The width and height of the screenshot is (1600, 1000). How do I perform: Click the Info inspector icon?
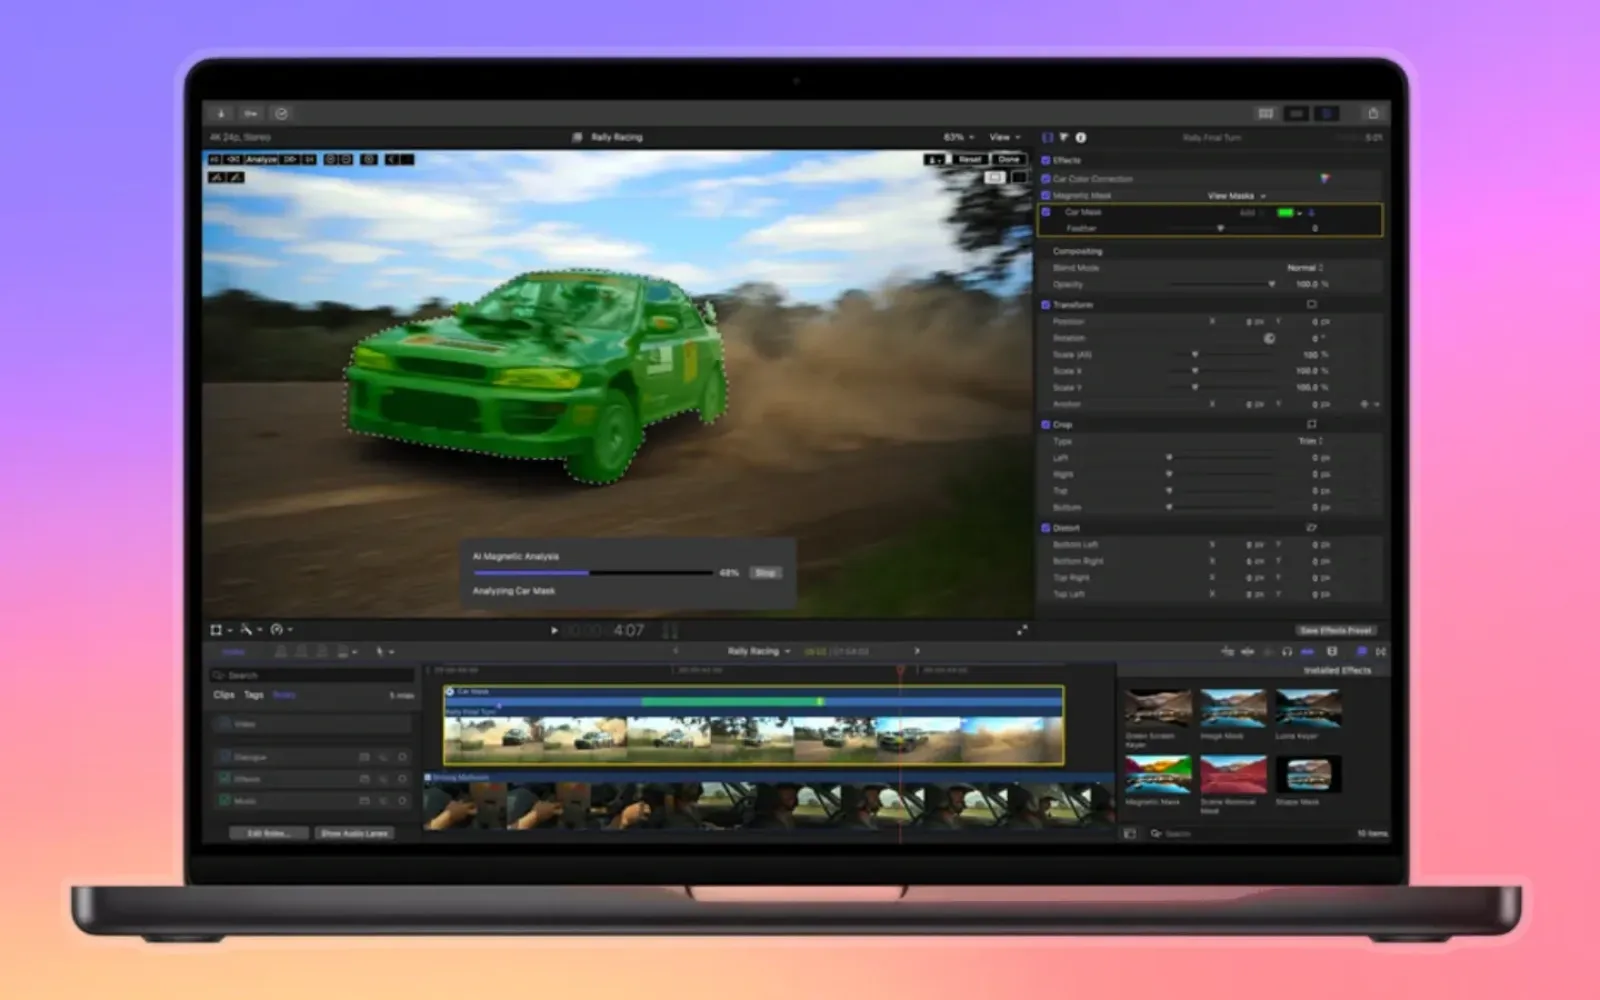[1081, 137]
